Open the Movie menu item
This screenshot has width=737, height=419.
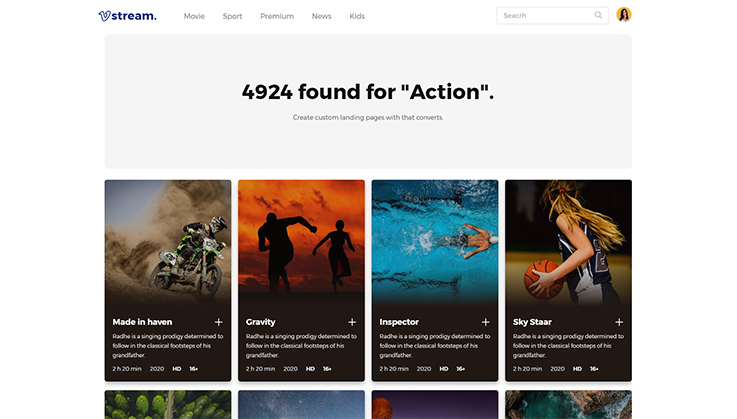coord(194,16)
